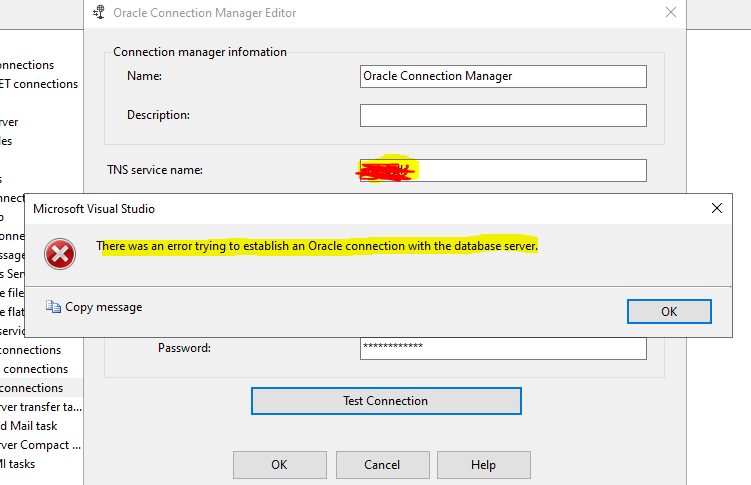Viewport: 751px width, 485px height.
Task: Click the Oracle Connection Manager Editor title icon
Action: [x=99, y=12]
